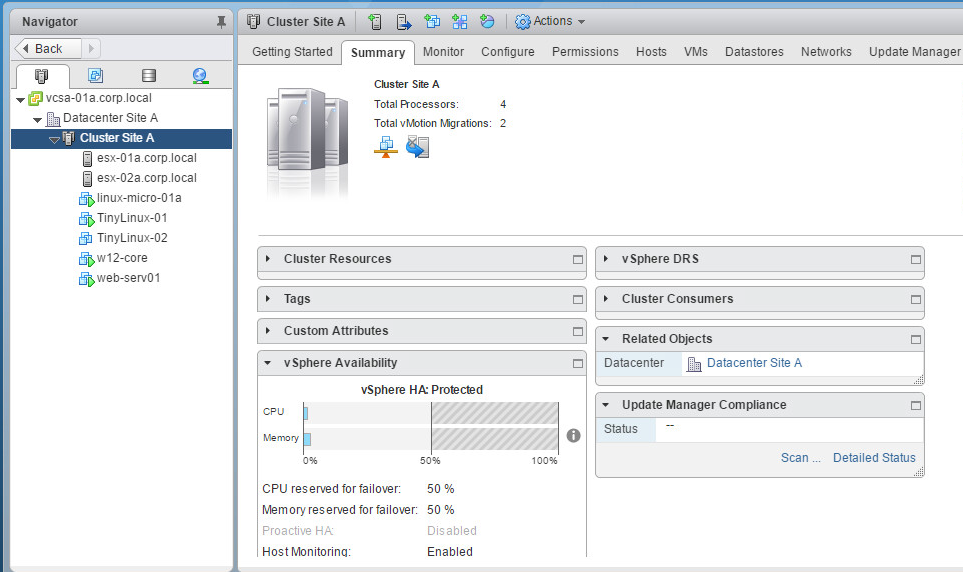Open the Datacenter Site A link
This screenshot has height=572, width=963.
pos(753,363)
